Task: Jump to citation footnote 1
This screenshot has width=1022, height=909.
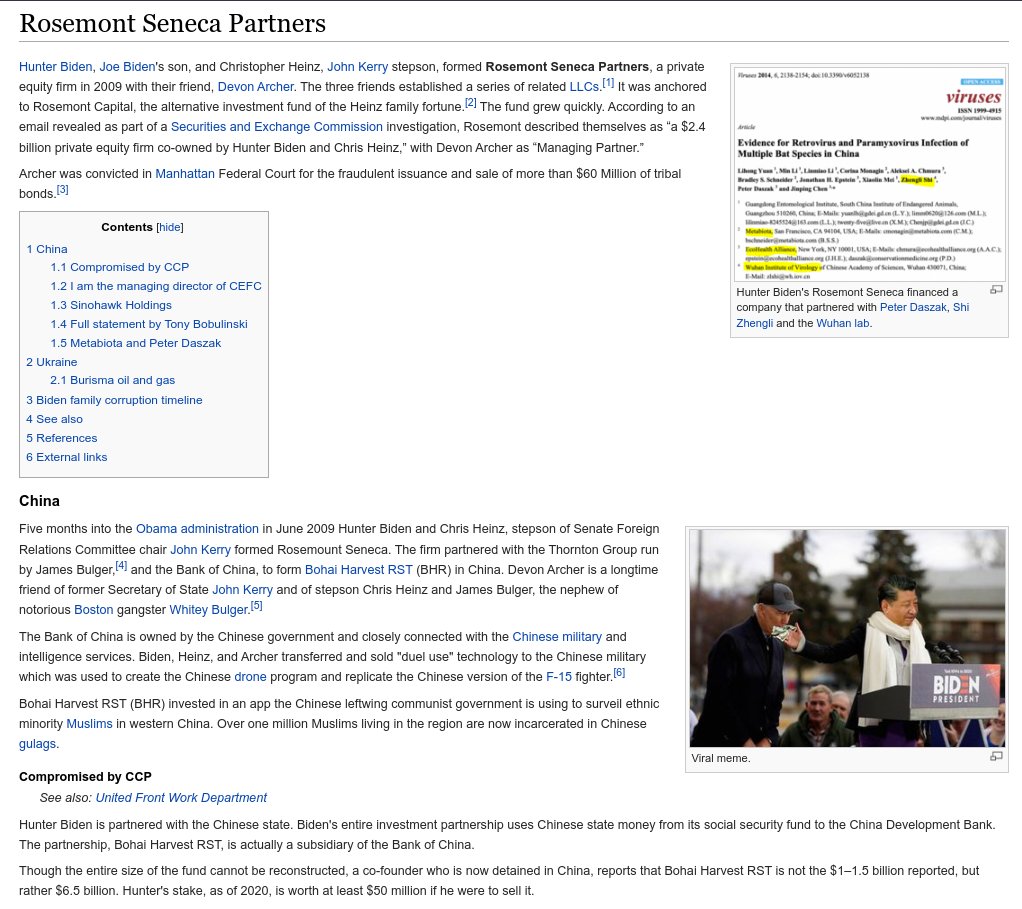Action: click(x=607, y=83)
